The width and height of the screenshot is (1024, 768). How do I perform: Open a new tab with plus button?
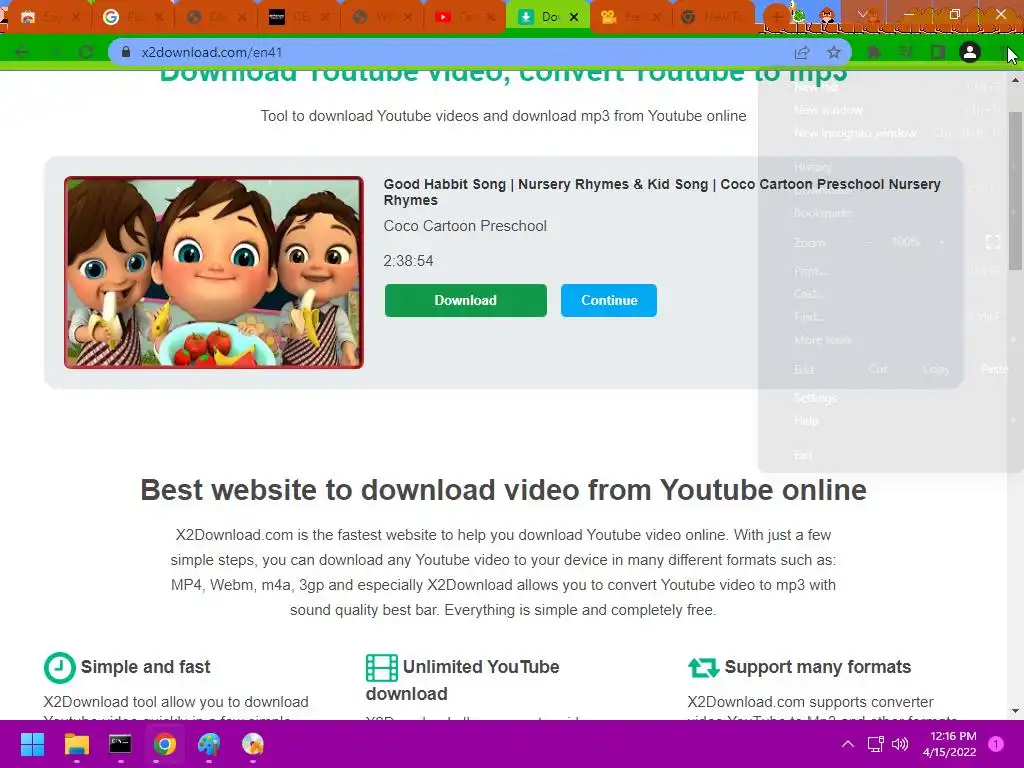tap(776, 16)
